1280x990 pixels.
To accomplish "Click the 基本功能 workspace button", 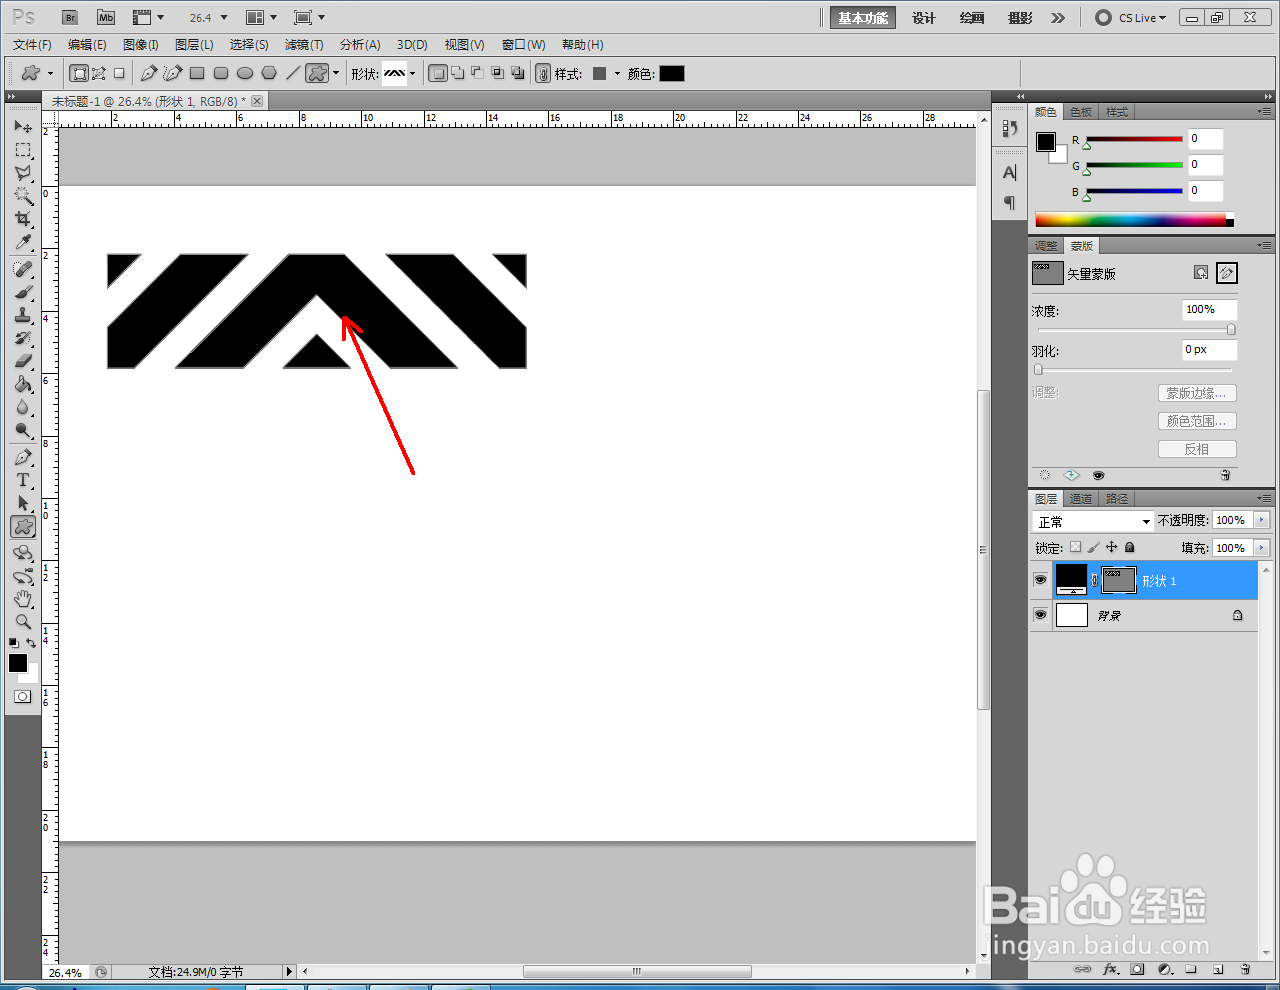I will click(863, 18).
